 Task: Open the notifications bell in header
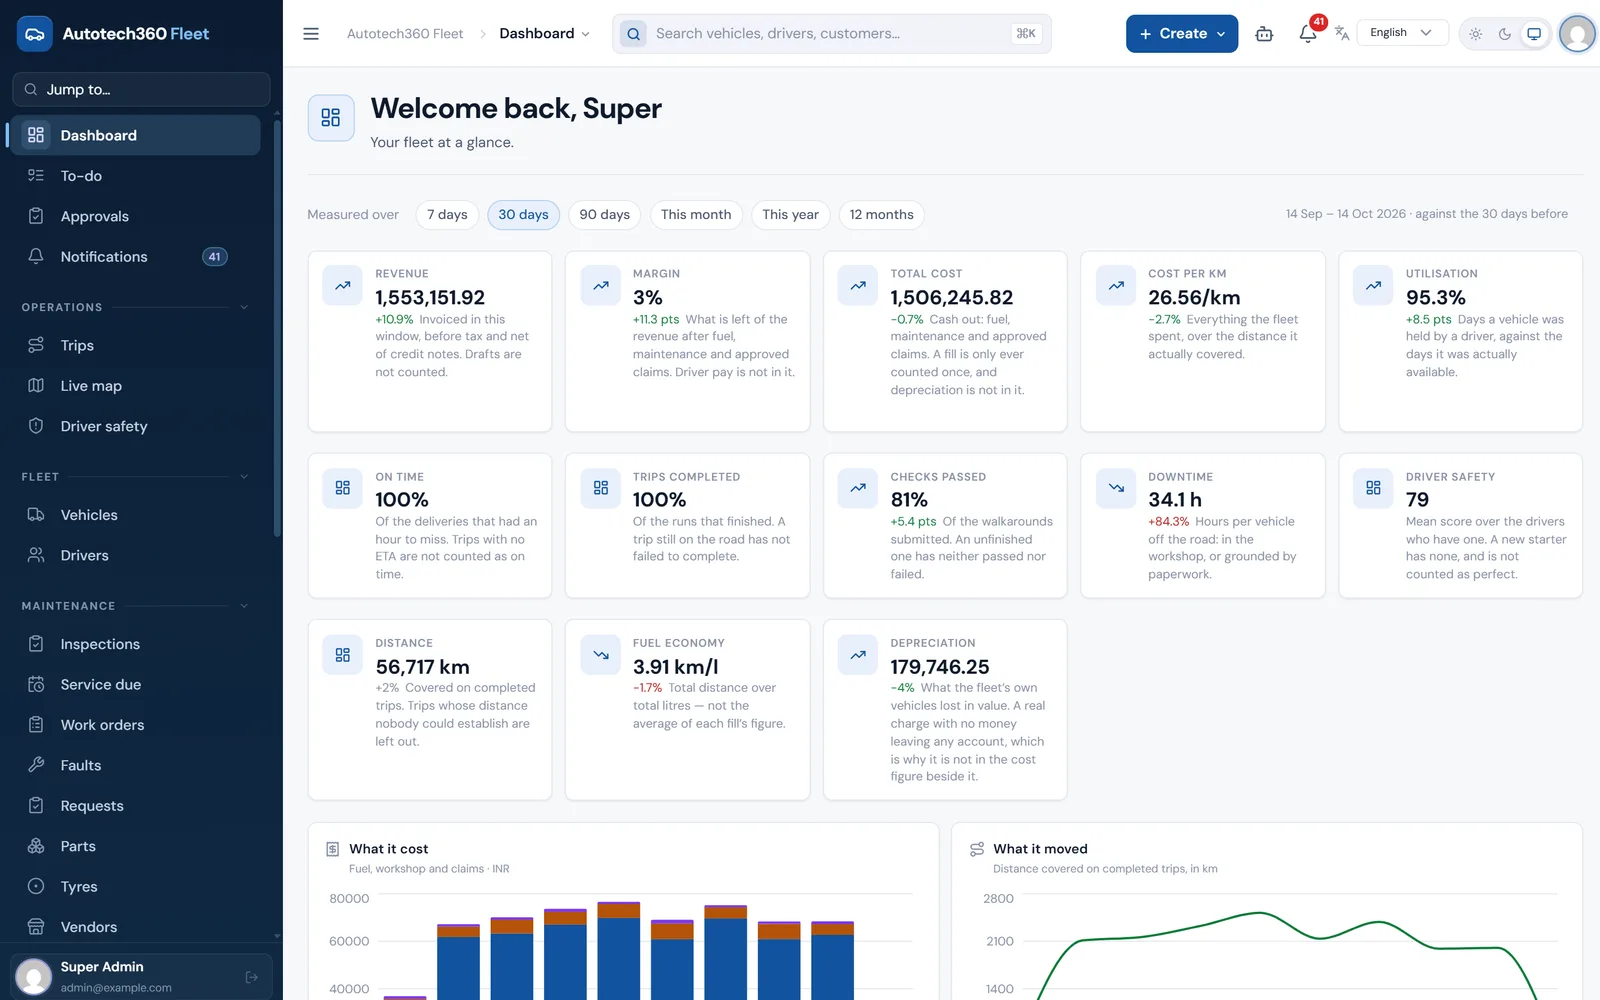point(1308,34)
